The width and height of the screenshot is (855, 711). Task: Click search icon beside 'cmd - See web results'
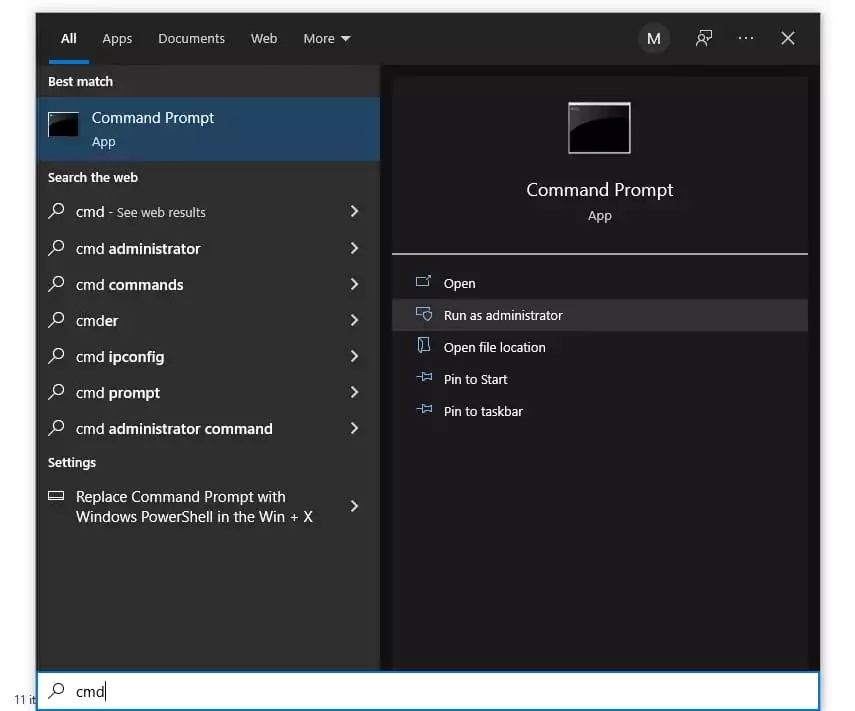coord(56,210)
